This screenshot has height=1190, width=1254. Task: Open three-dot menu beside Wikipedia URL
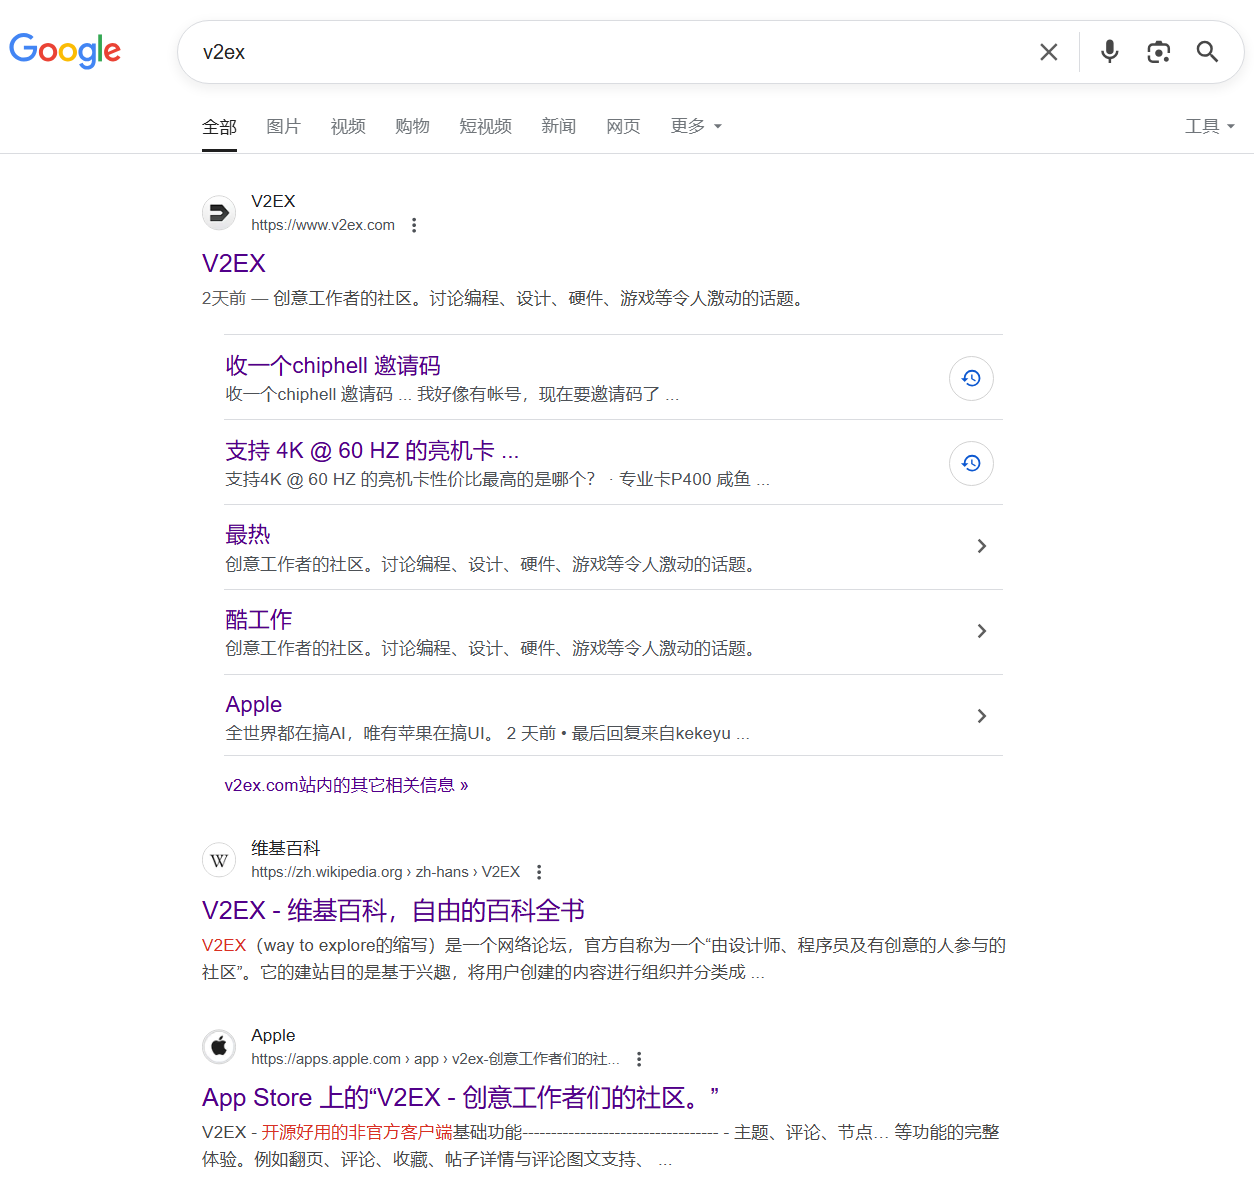539,872
